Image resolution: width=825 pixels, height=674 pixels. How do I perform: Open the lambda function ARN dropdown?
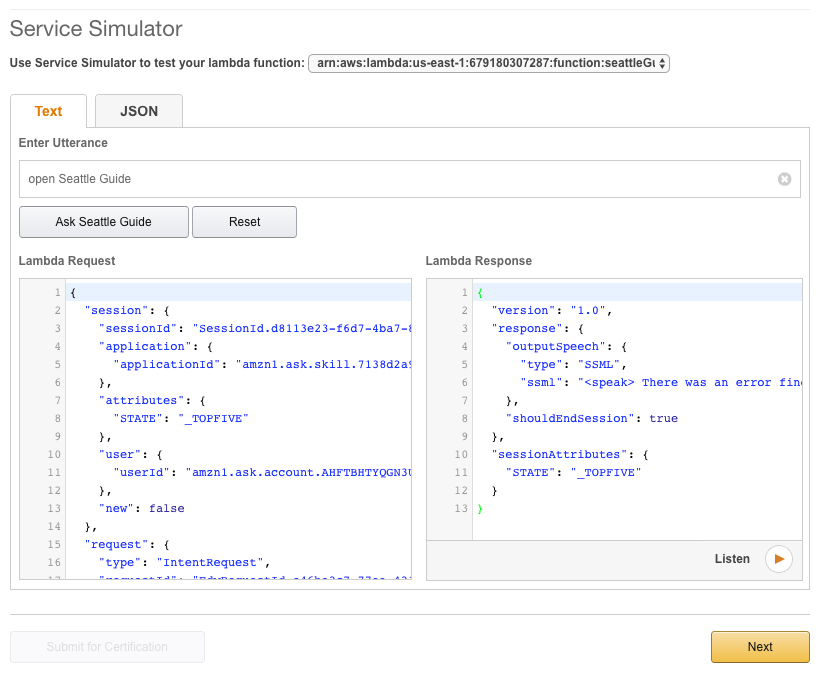pos(488,63)
